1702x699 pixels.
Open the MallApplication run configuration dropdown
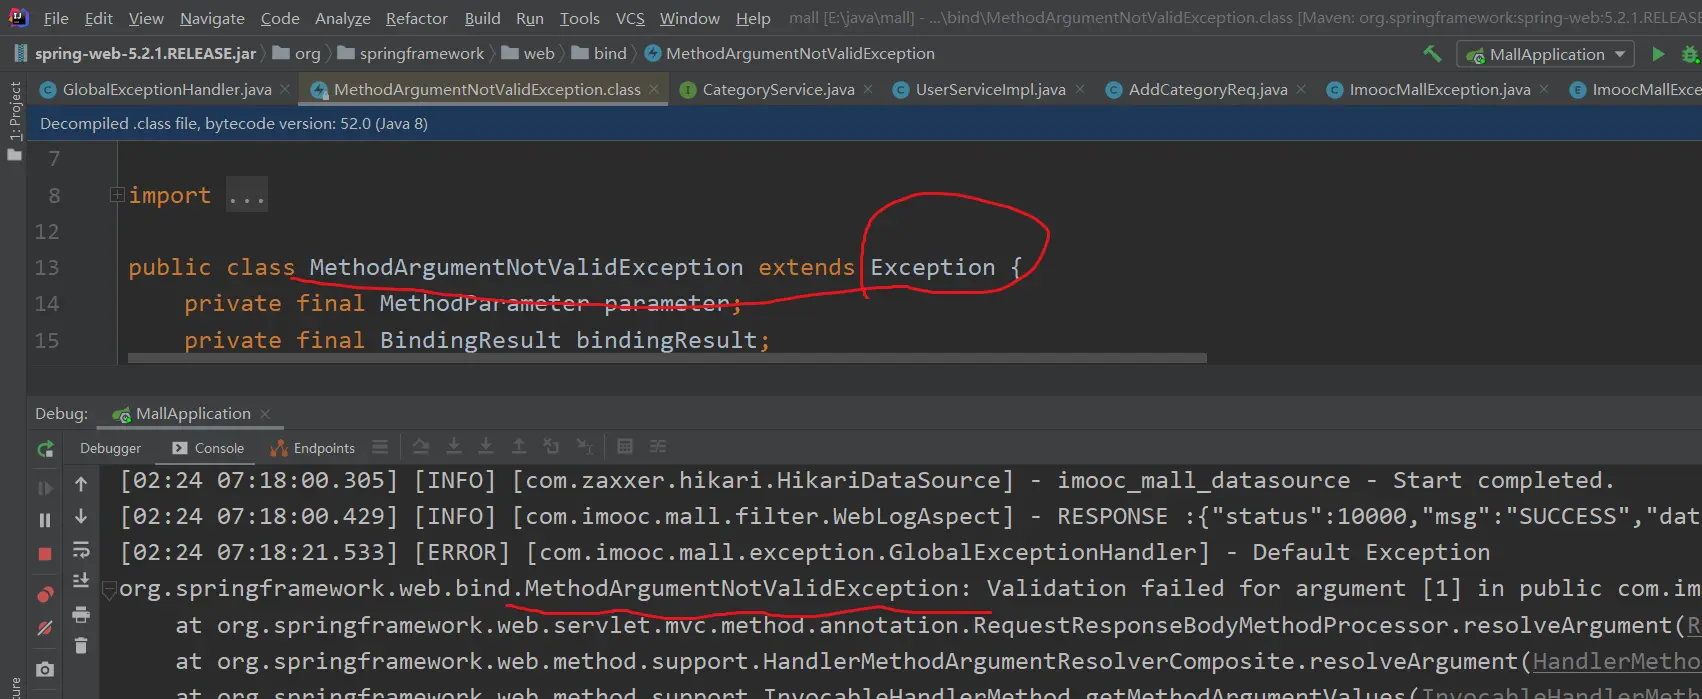[x=1545, y=54]
